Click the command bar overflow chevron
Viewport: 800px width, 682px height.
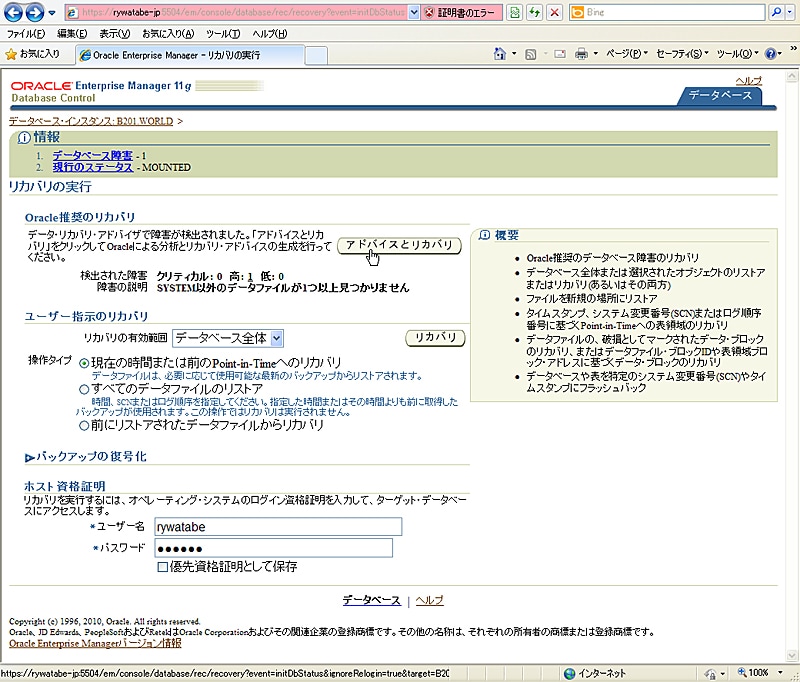[x=793, y=48]
